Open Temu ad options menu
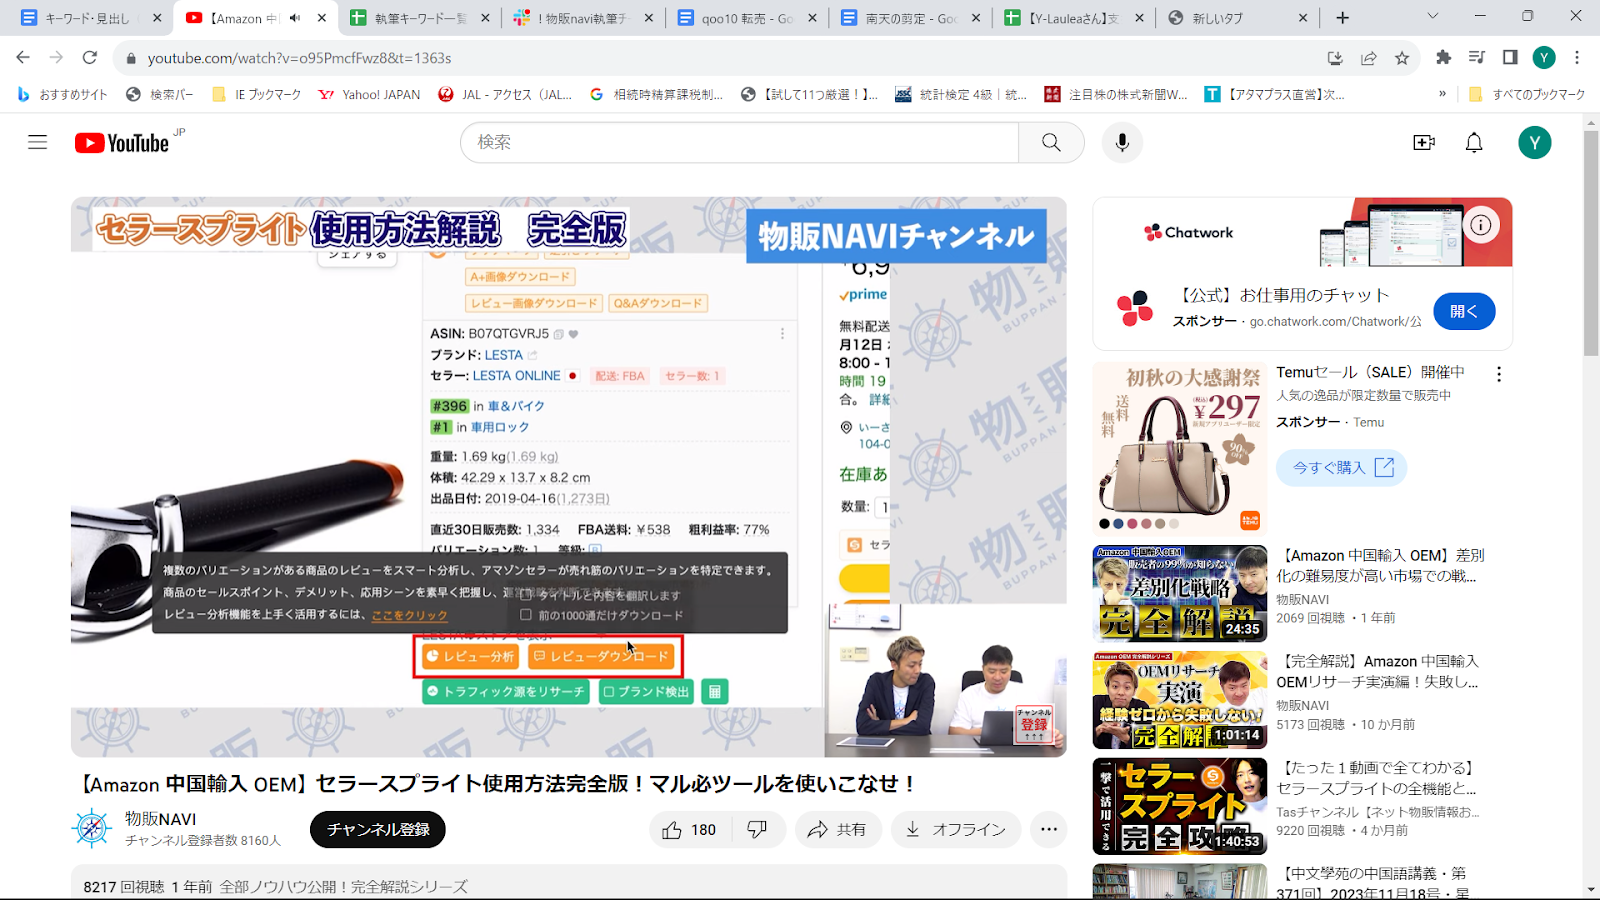 click(1498, 374)
